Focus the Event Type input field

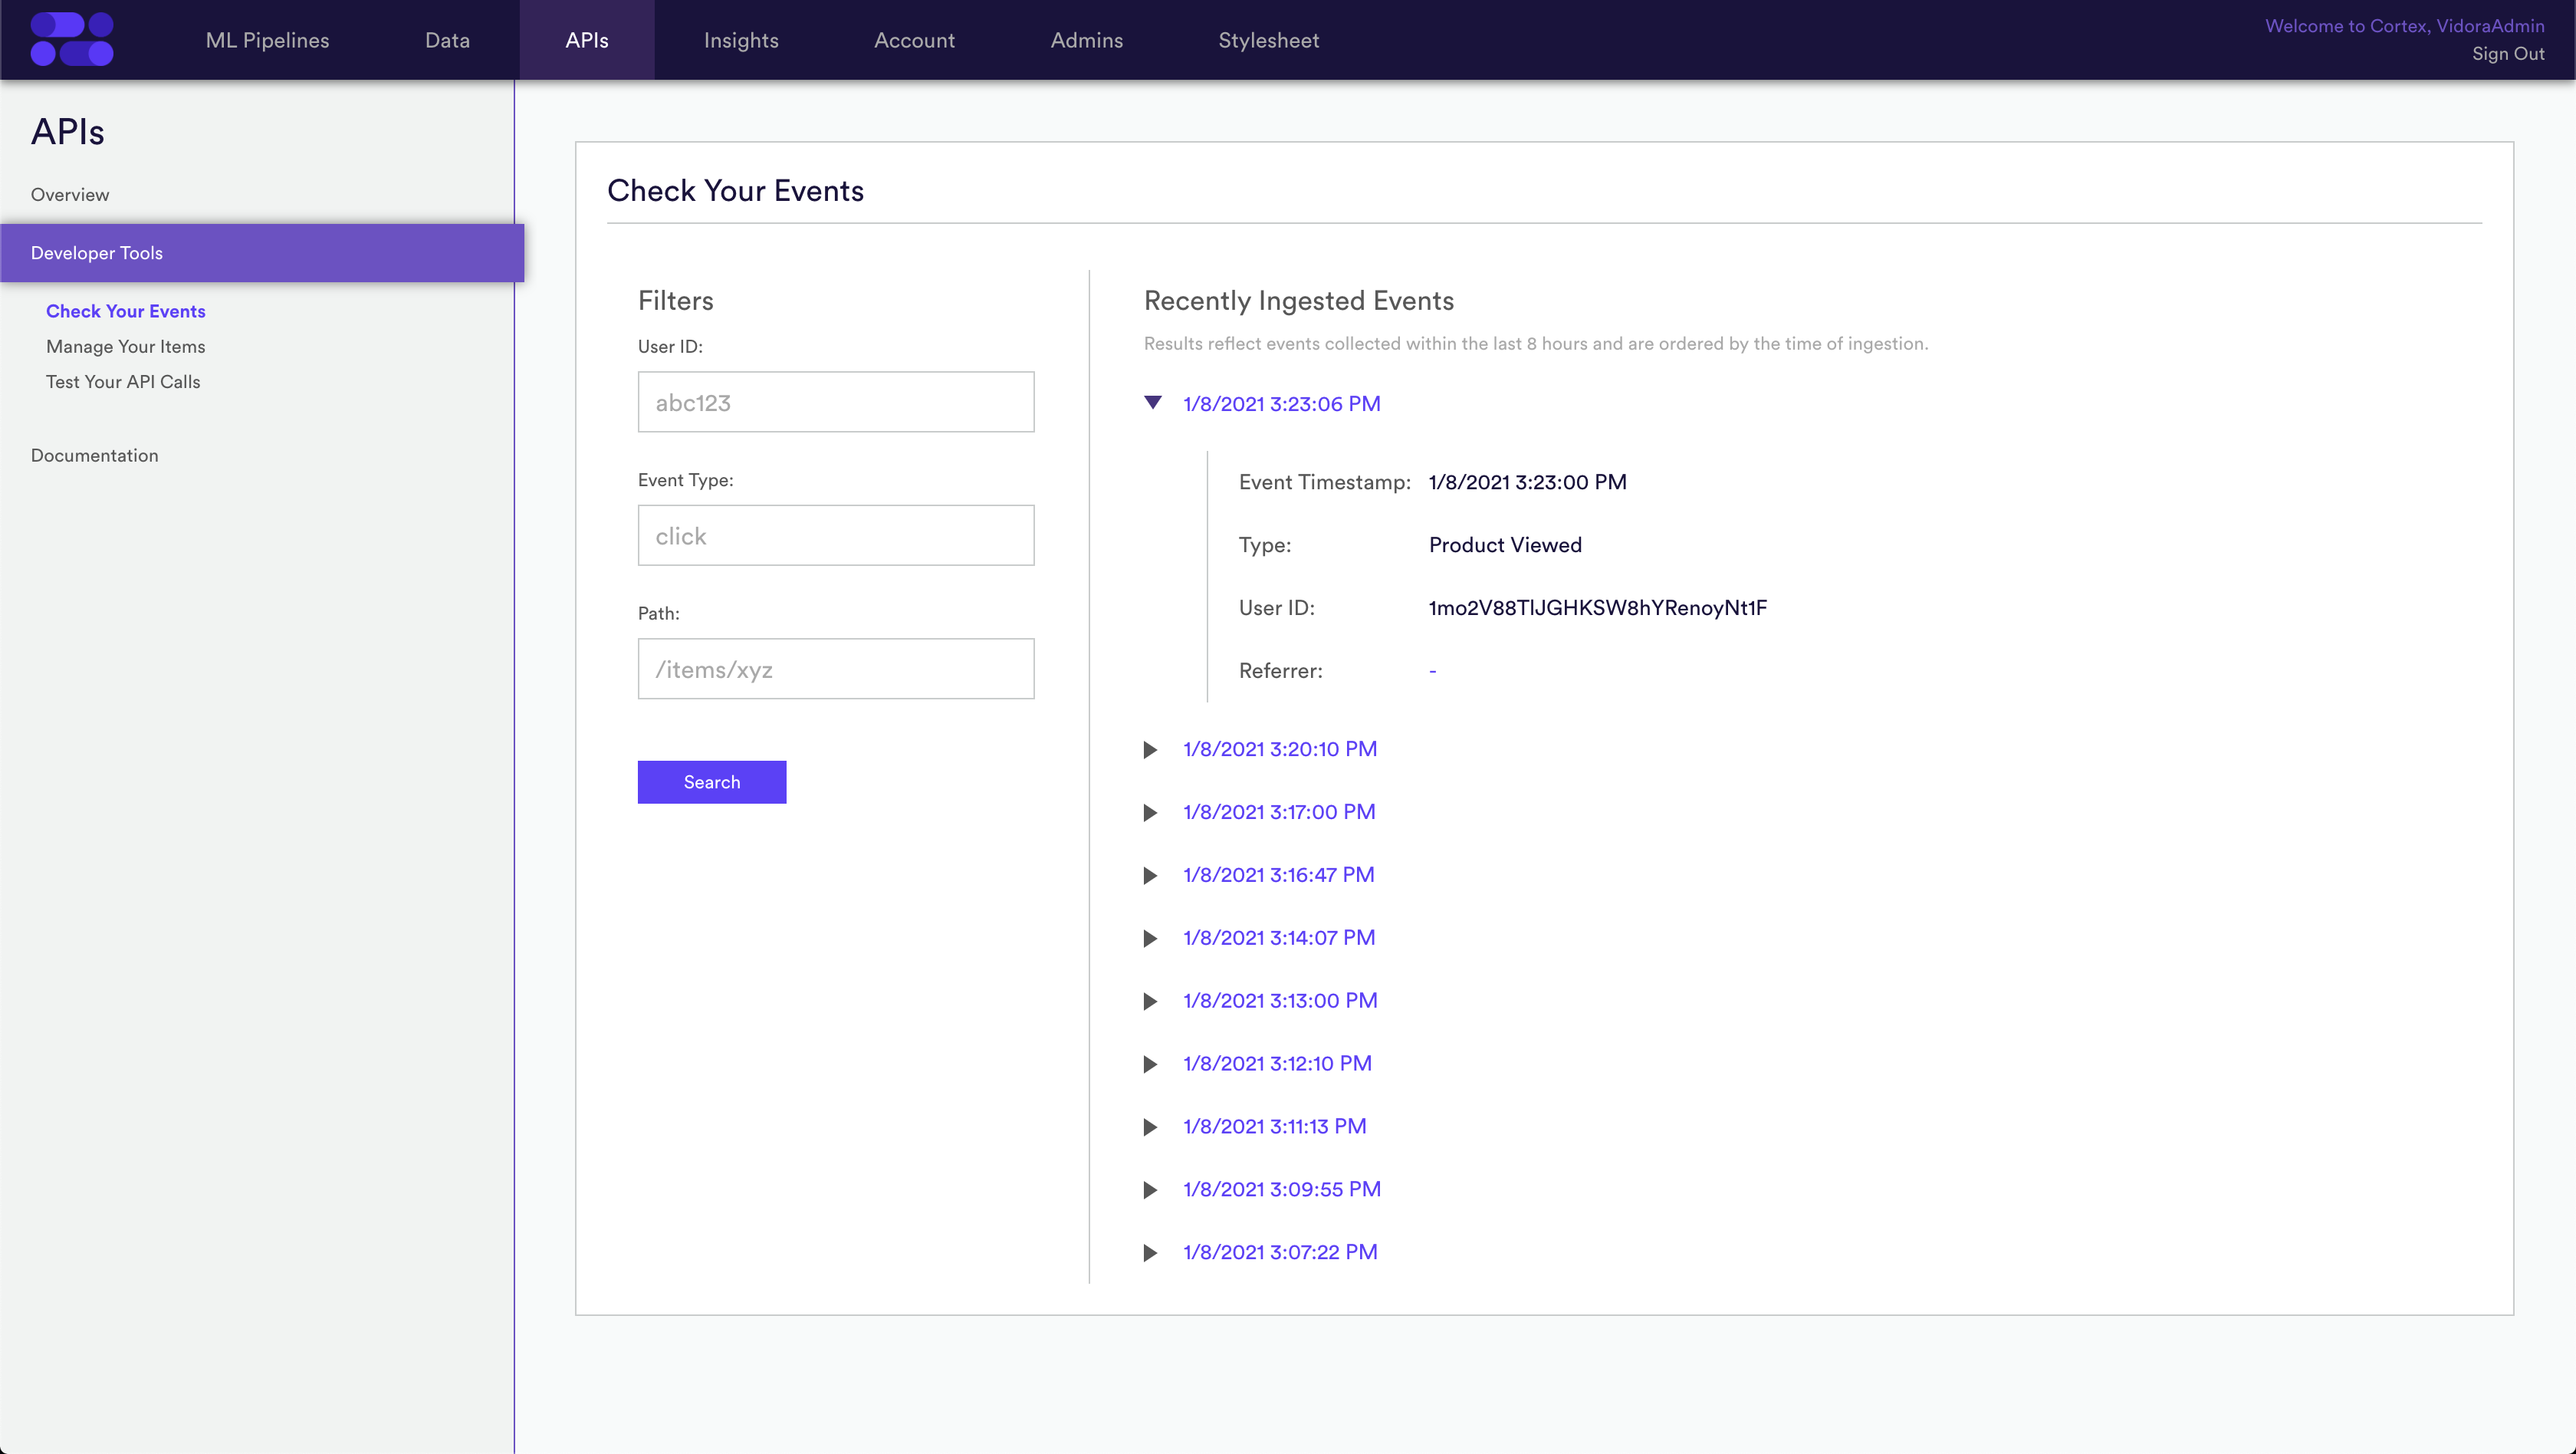click(x=836, y=535)
